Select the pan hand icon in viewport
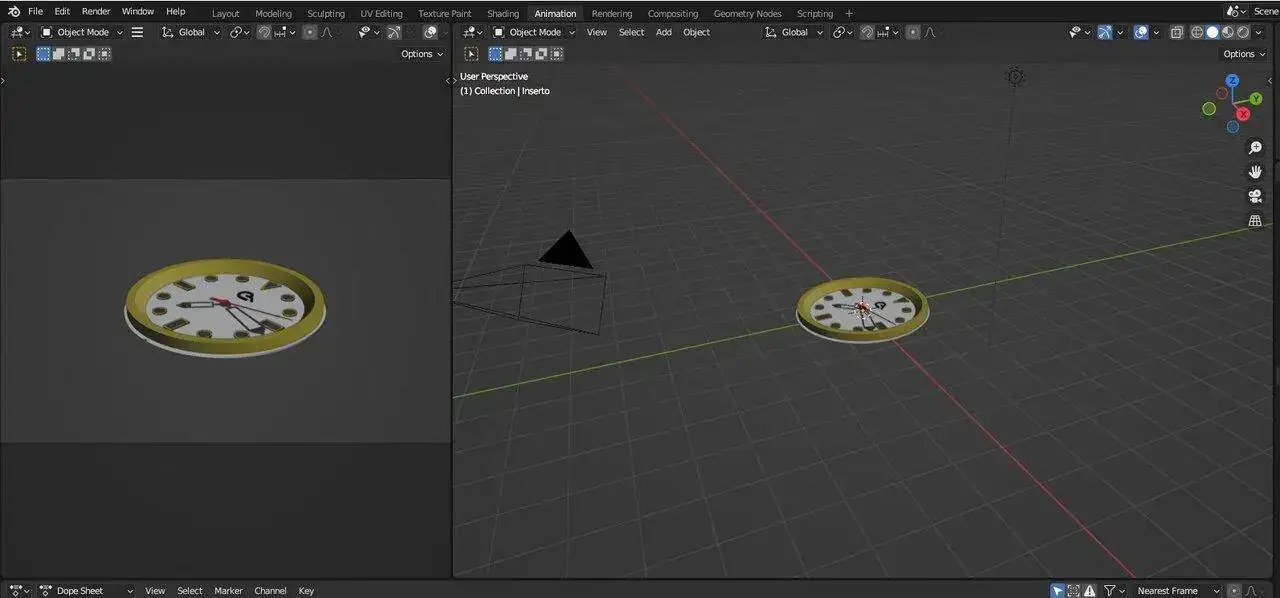This screenshot has height=598, width=1280. click(x=1255, y=172)
